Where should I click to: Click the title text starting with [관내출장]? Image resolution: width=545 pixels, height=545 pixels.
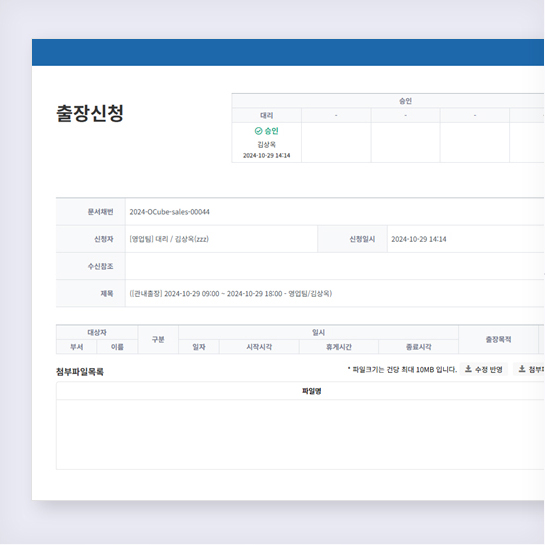pos(231,294)
